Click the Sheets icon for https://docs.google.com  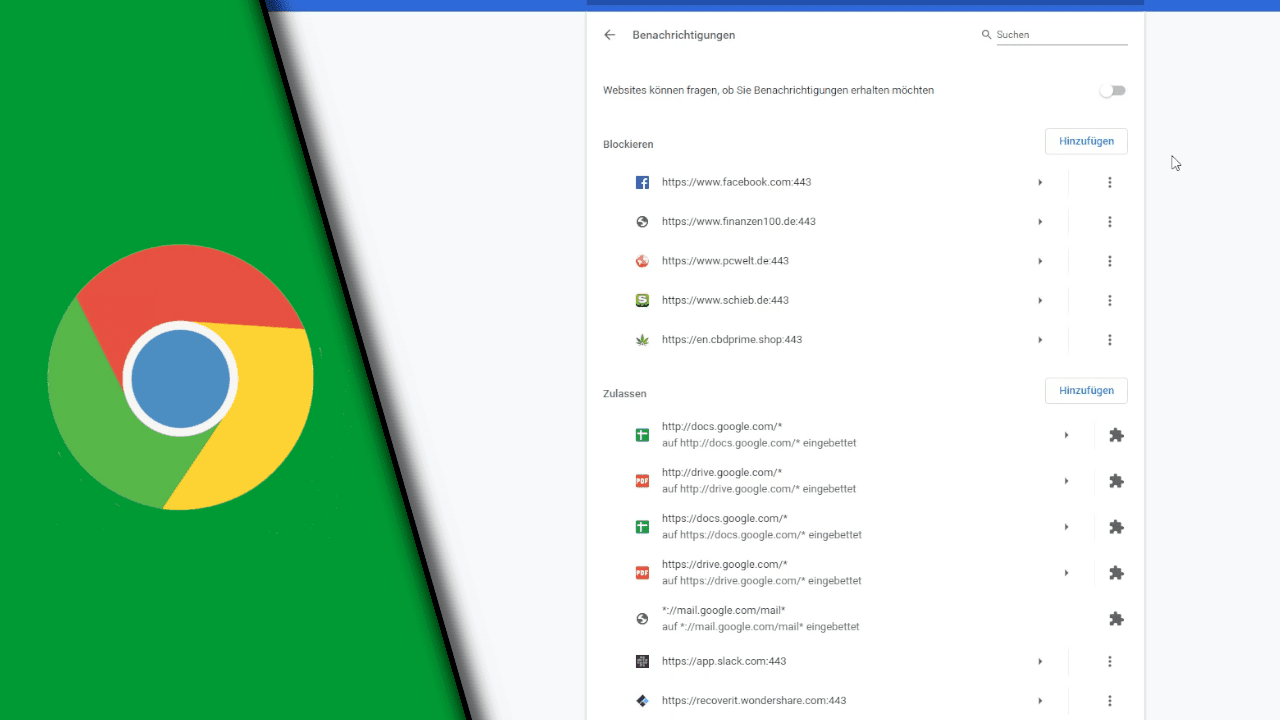pos(642,527)
